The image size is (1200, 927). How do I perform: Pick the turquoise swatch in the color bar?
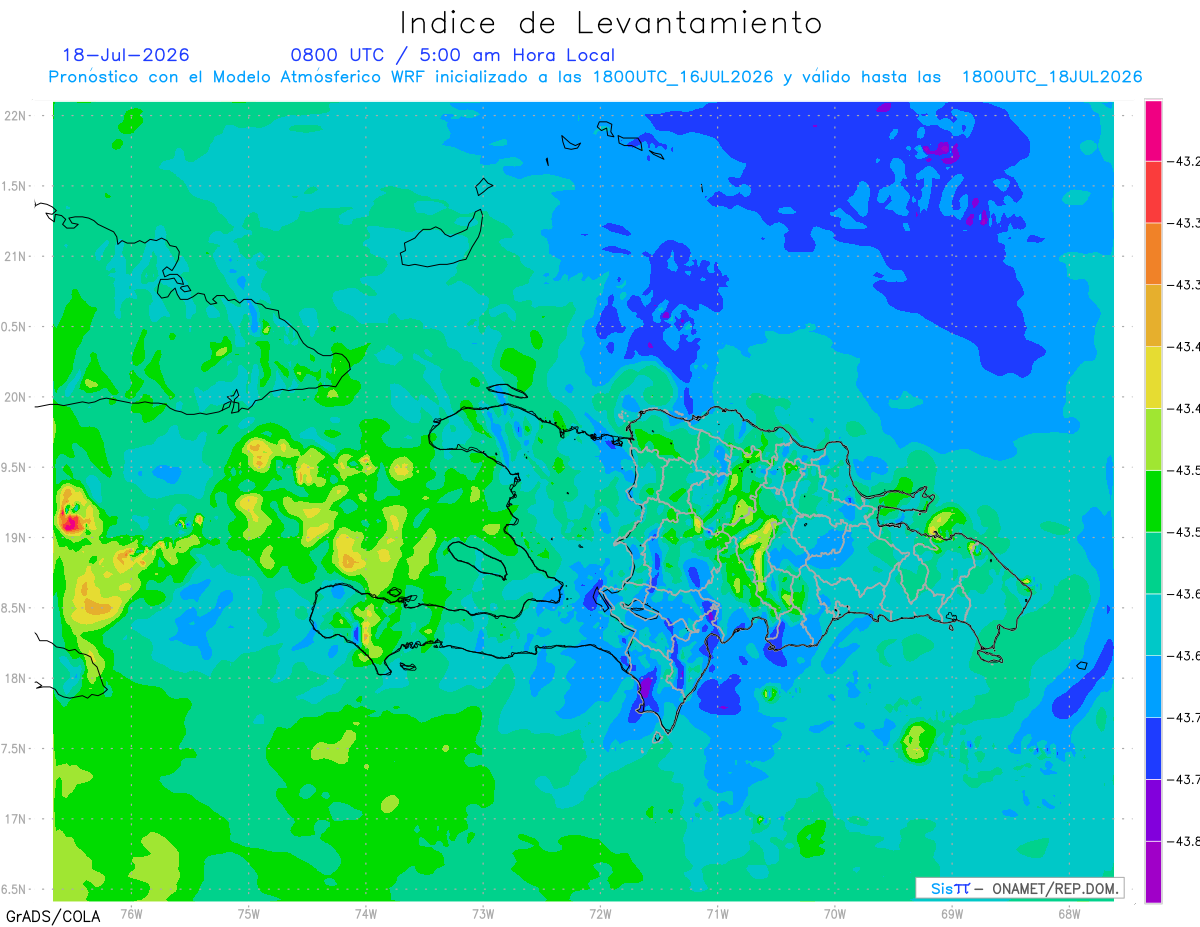1153,625
